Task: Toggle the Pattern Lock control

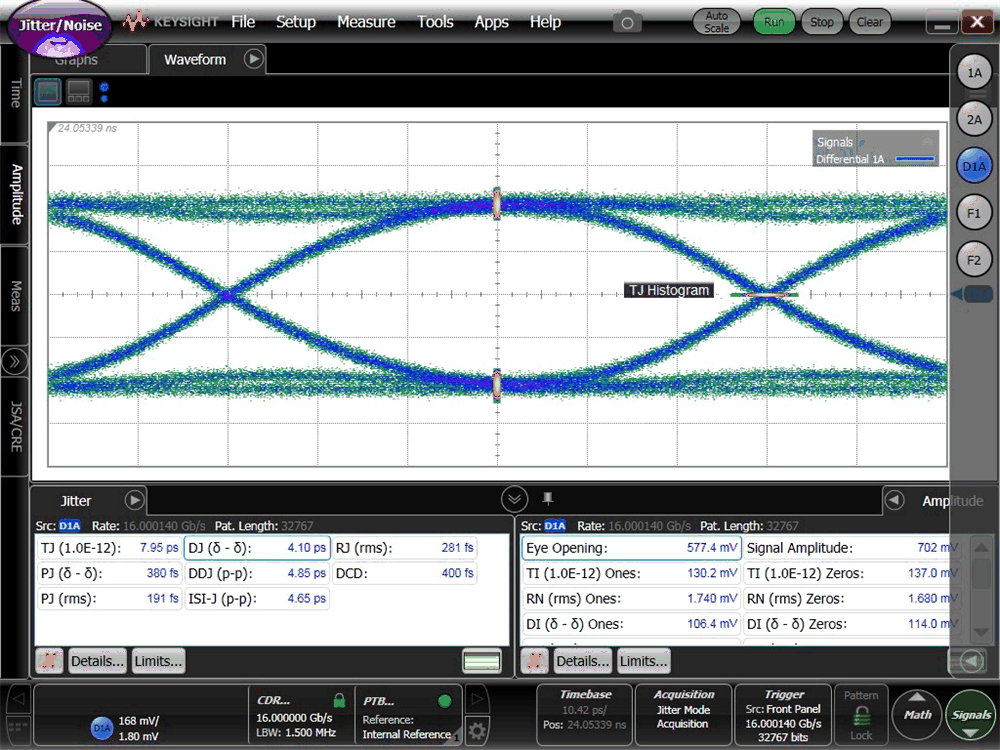Action: point(861,714)
